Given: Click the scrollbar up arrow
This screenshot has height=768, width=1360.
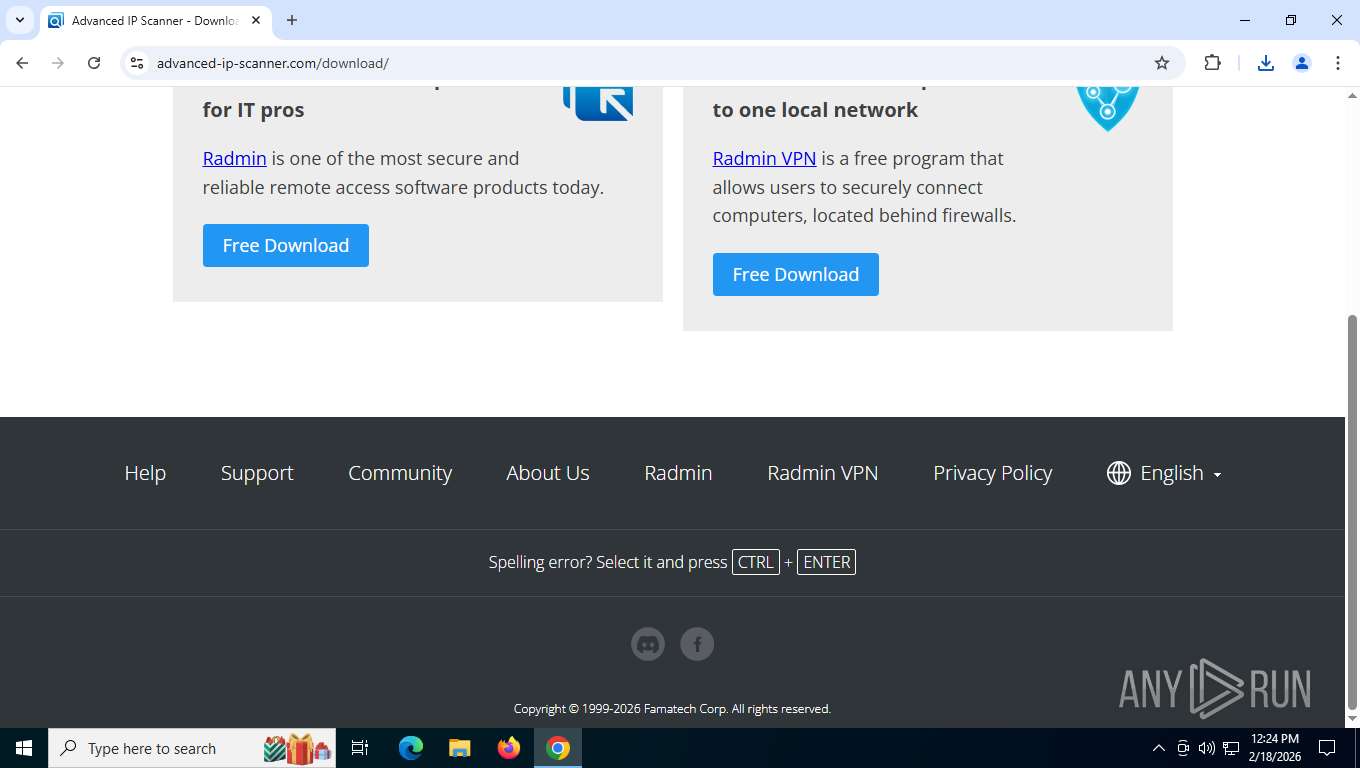Looking at the screenshot, I should pyautogui.click(x=1352, y=94).
